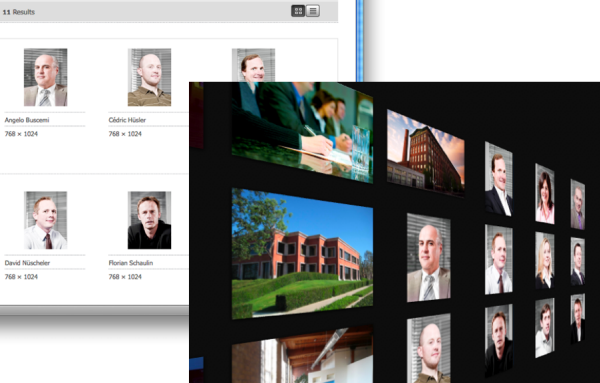Click the Cédric Hüsler name label
Image resolution: width=600 pixels, height=383 pixels.
127,120
